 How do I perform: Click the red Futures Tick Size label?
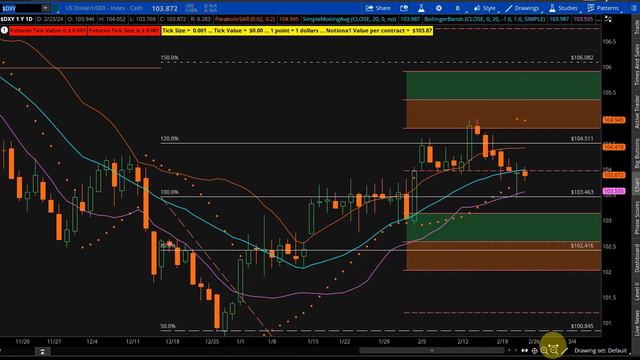coord(124,31)
